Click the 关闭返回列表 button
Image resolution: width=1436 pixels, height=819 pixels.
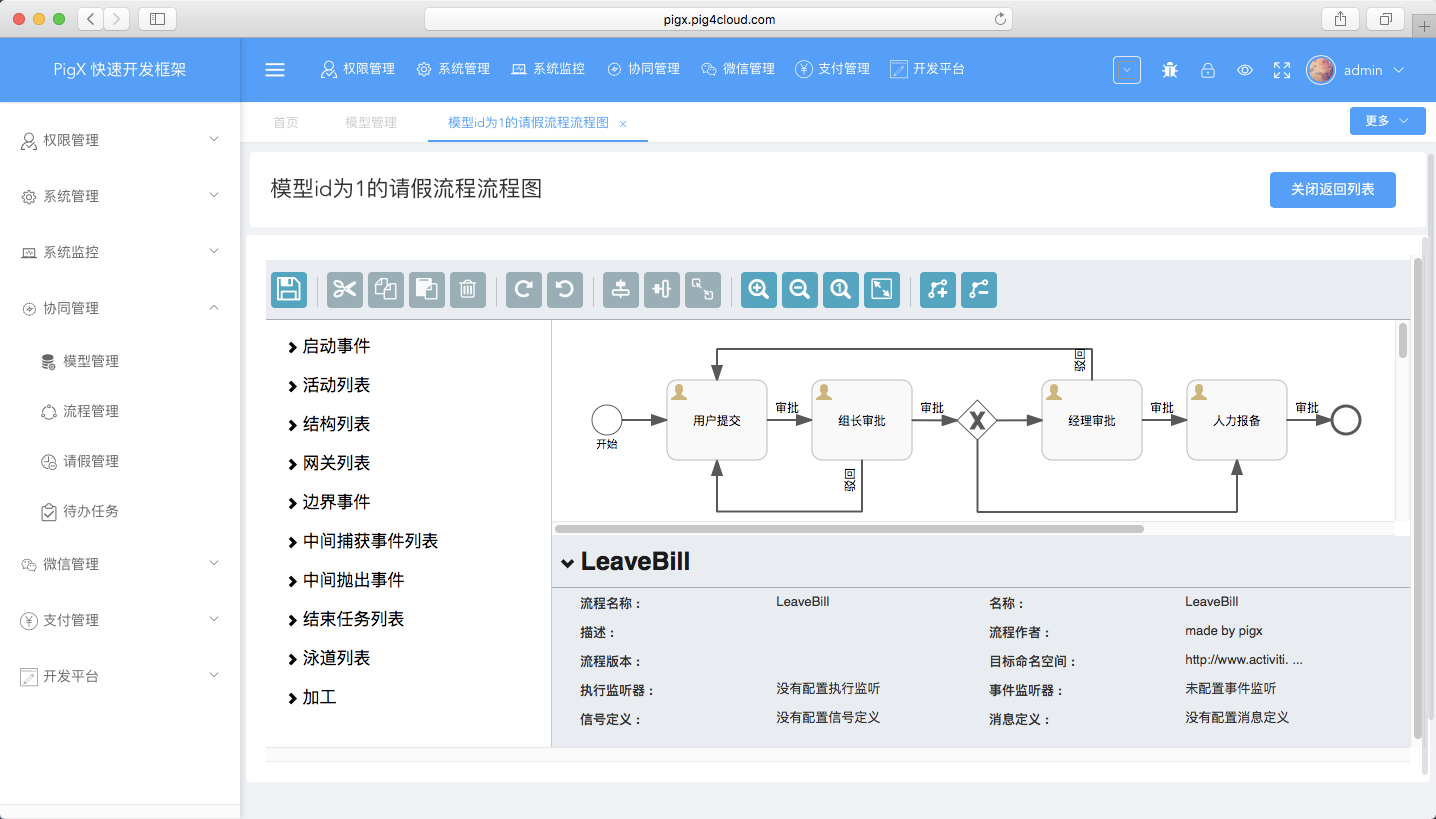(x=1333, y=189)
